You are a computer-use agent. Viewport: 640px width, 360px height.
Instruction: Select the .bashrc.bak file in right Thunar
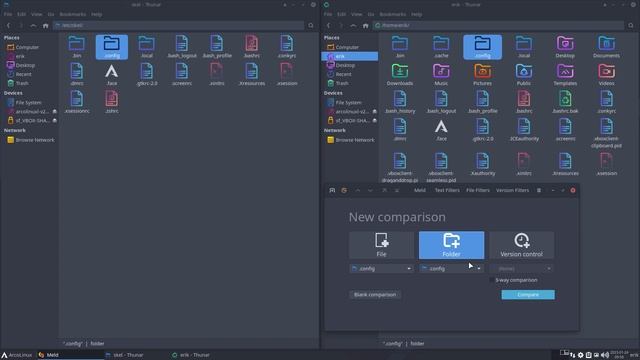[565, 102]
